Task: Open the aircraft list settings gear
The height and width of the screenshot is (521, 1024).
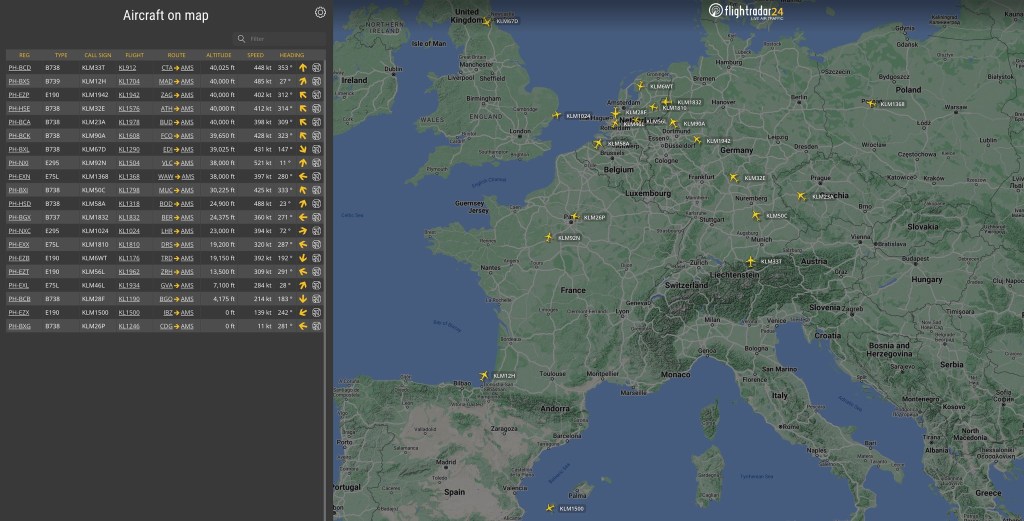Action: click(320, 13)
